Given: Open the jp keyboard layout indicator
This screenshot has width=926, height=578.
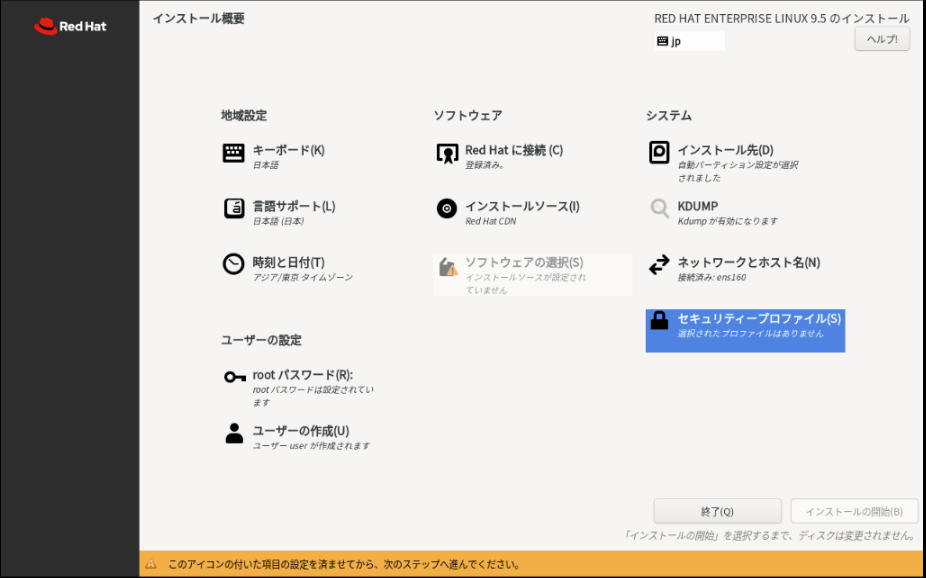Looking at the screenshot, I should 690,38.
